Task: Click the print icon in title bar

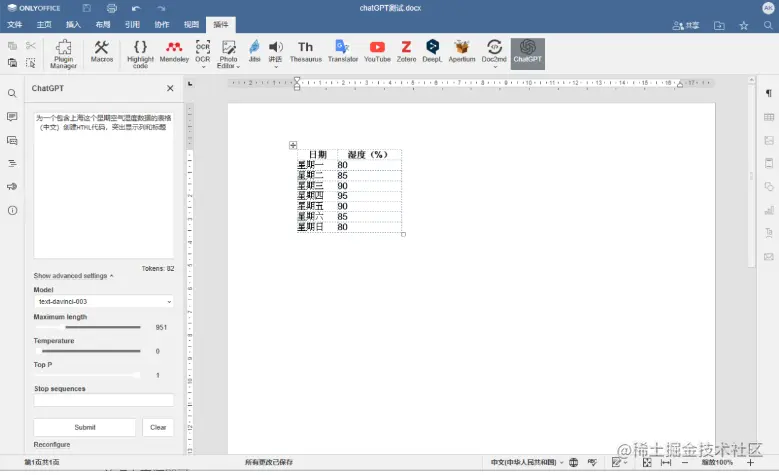Action: coord(112,8)
